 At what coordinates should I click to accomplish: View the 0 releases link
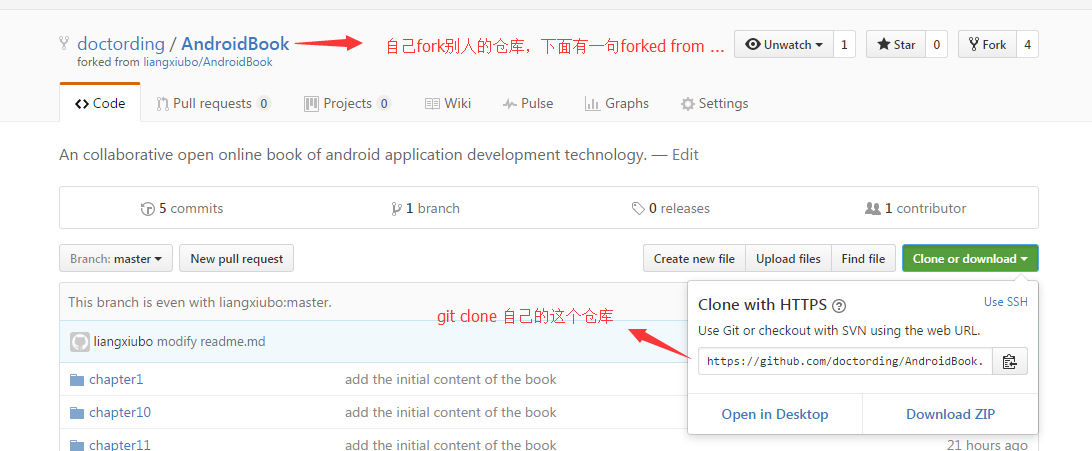(x=671, y=208)
